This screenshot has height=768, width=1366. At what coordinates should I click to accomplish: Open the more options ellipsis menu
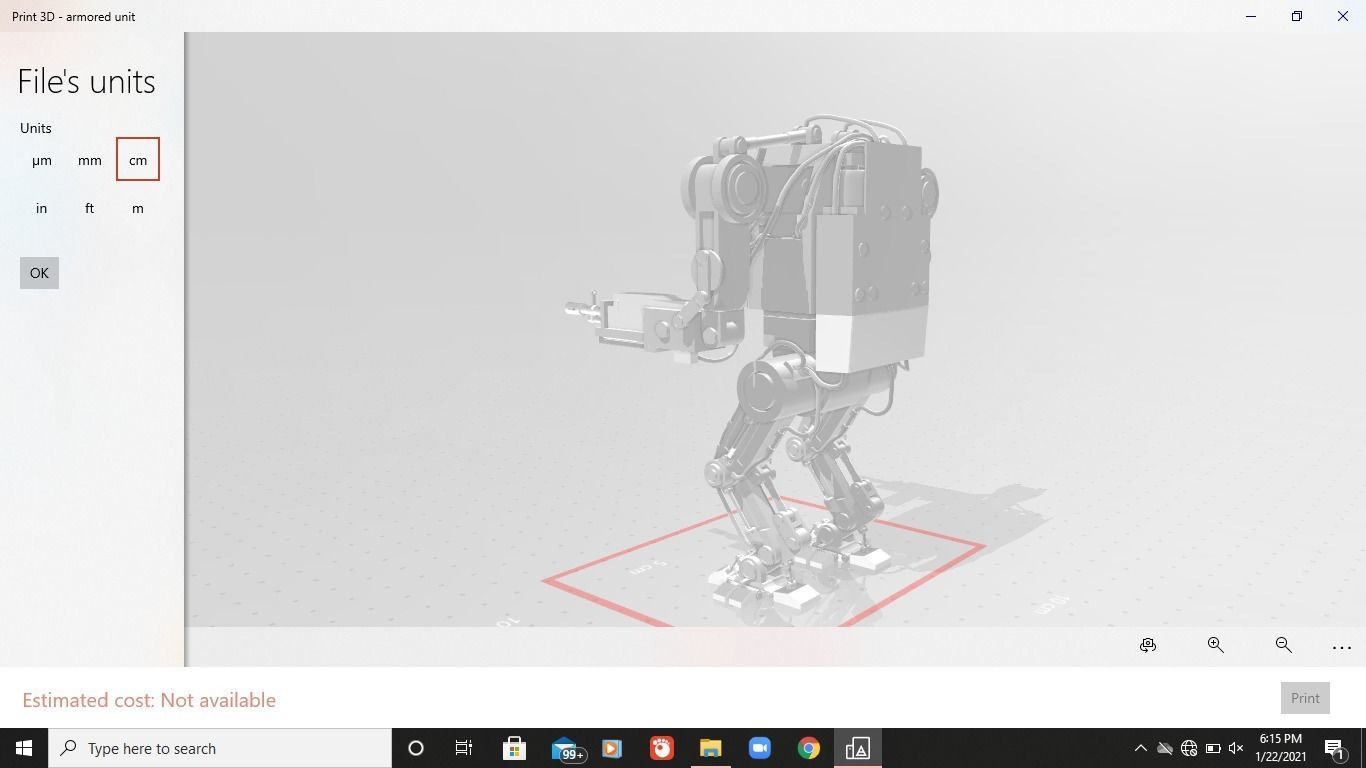(x=1342, y=647)
